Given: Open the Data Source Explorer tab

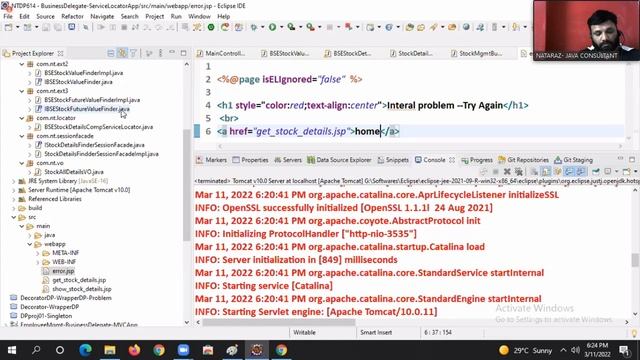Looking at the screenshot, I should [x=339, y=160].
